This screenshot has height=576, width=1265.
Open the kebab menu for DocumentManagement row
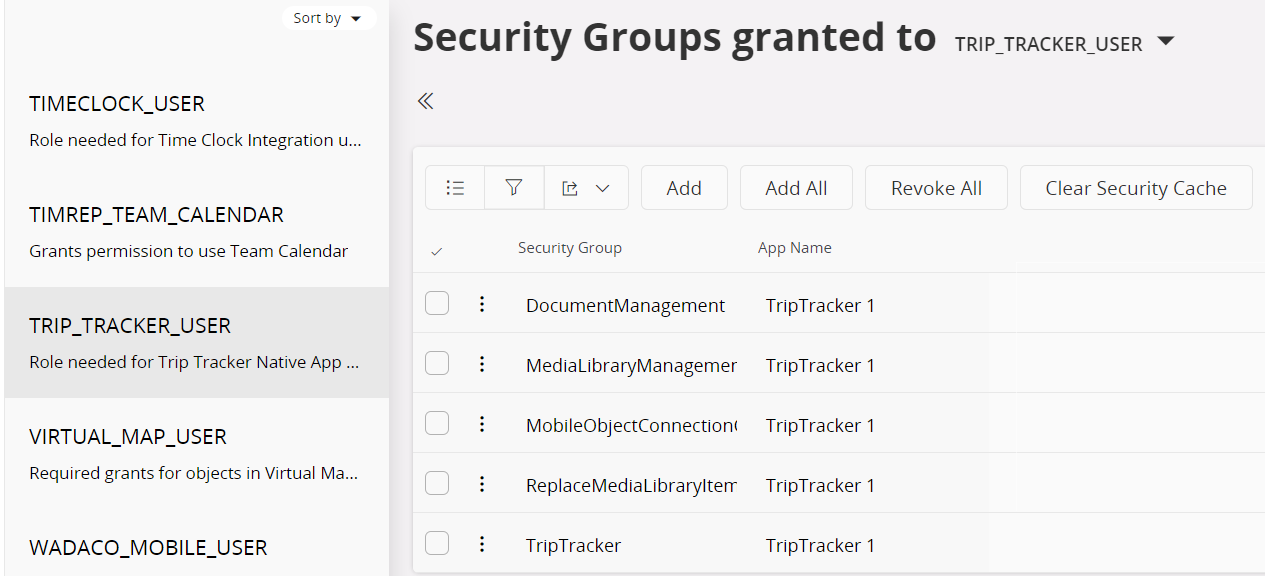482,303
